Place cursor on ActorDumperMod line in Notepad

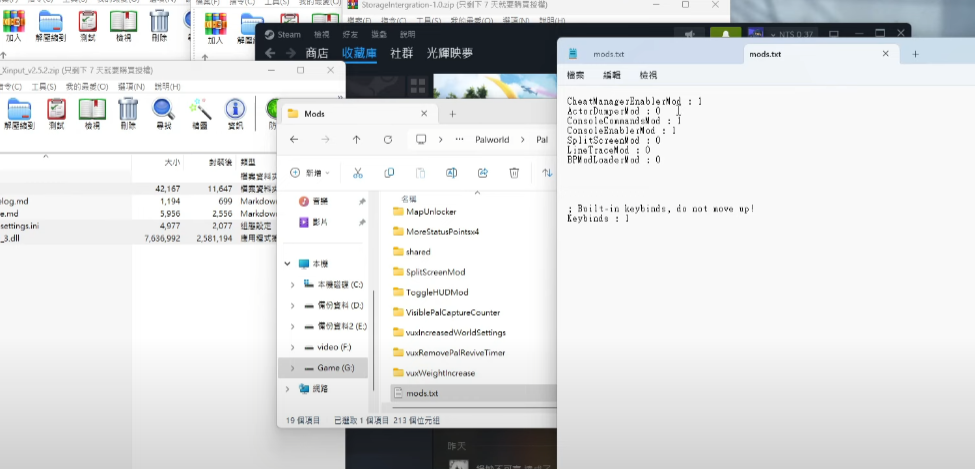[614, 111]
